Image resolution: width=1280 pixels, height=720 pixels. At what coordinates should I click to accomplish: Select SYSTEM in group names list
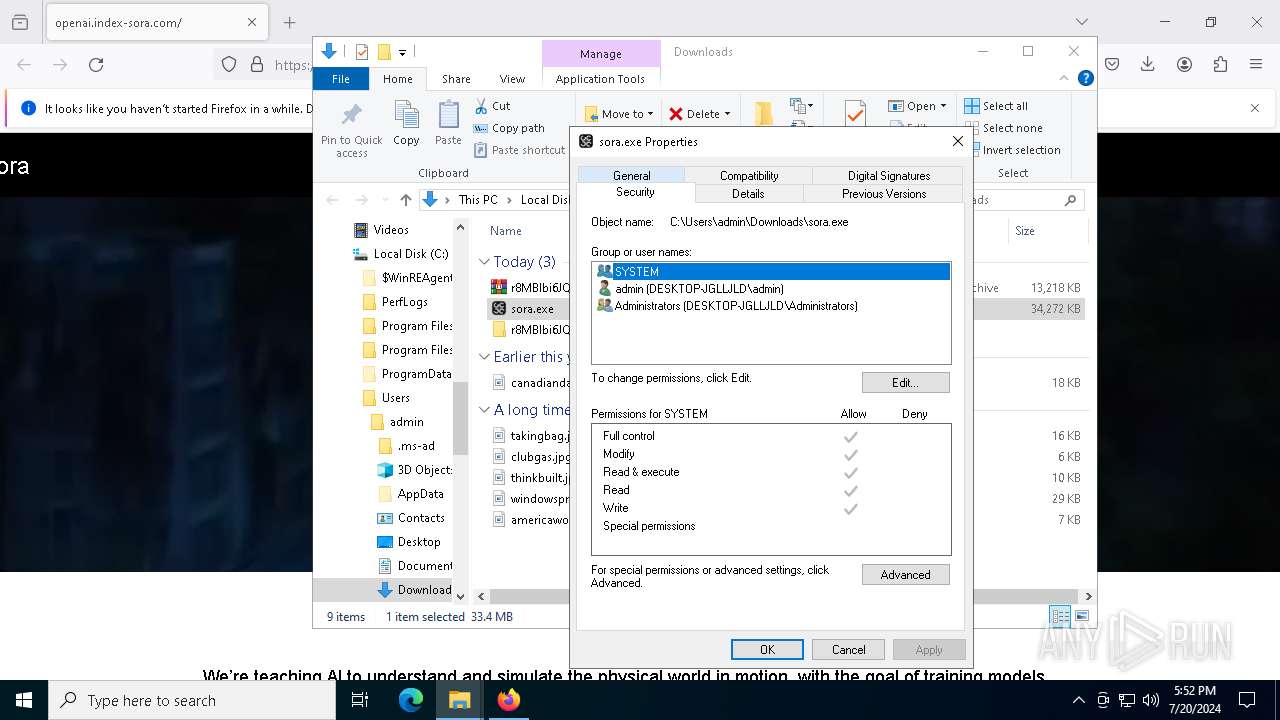771,271
